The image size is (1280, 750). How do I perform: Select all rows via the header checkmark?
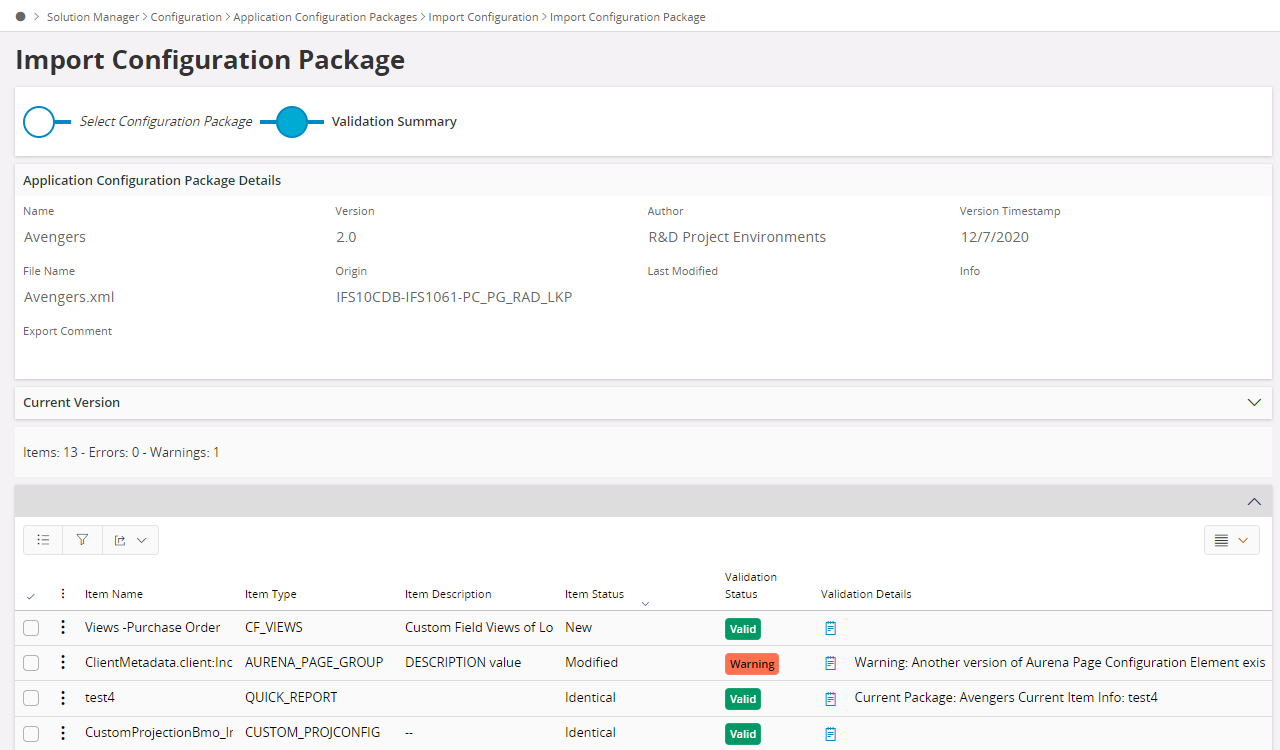coord(30,593)
